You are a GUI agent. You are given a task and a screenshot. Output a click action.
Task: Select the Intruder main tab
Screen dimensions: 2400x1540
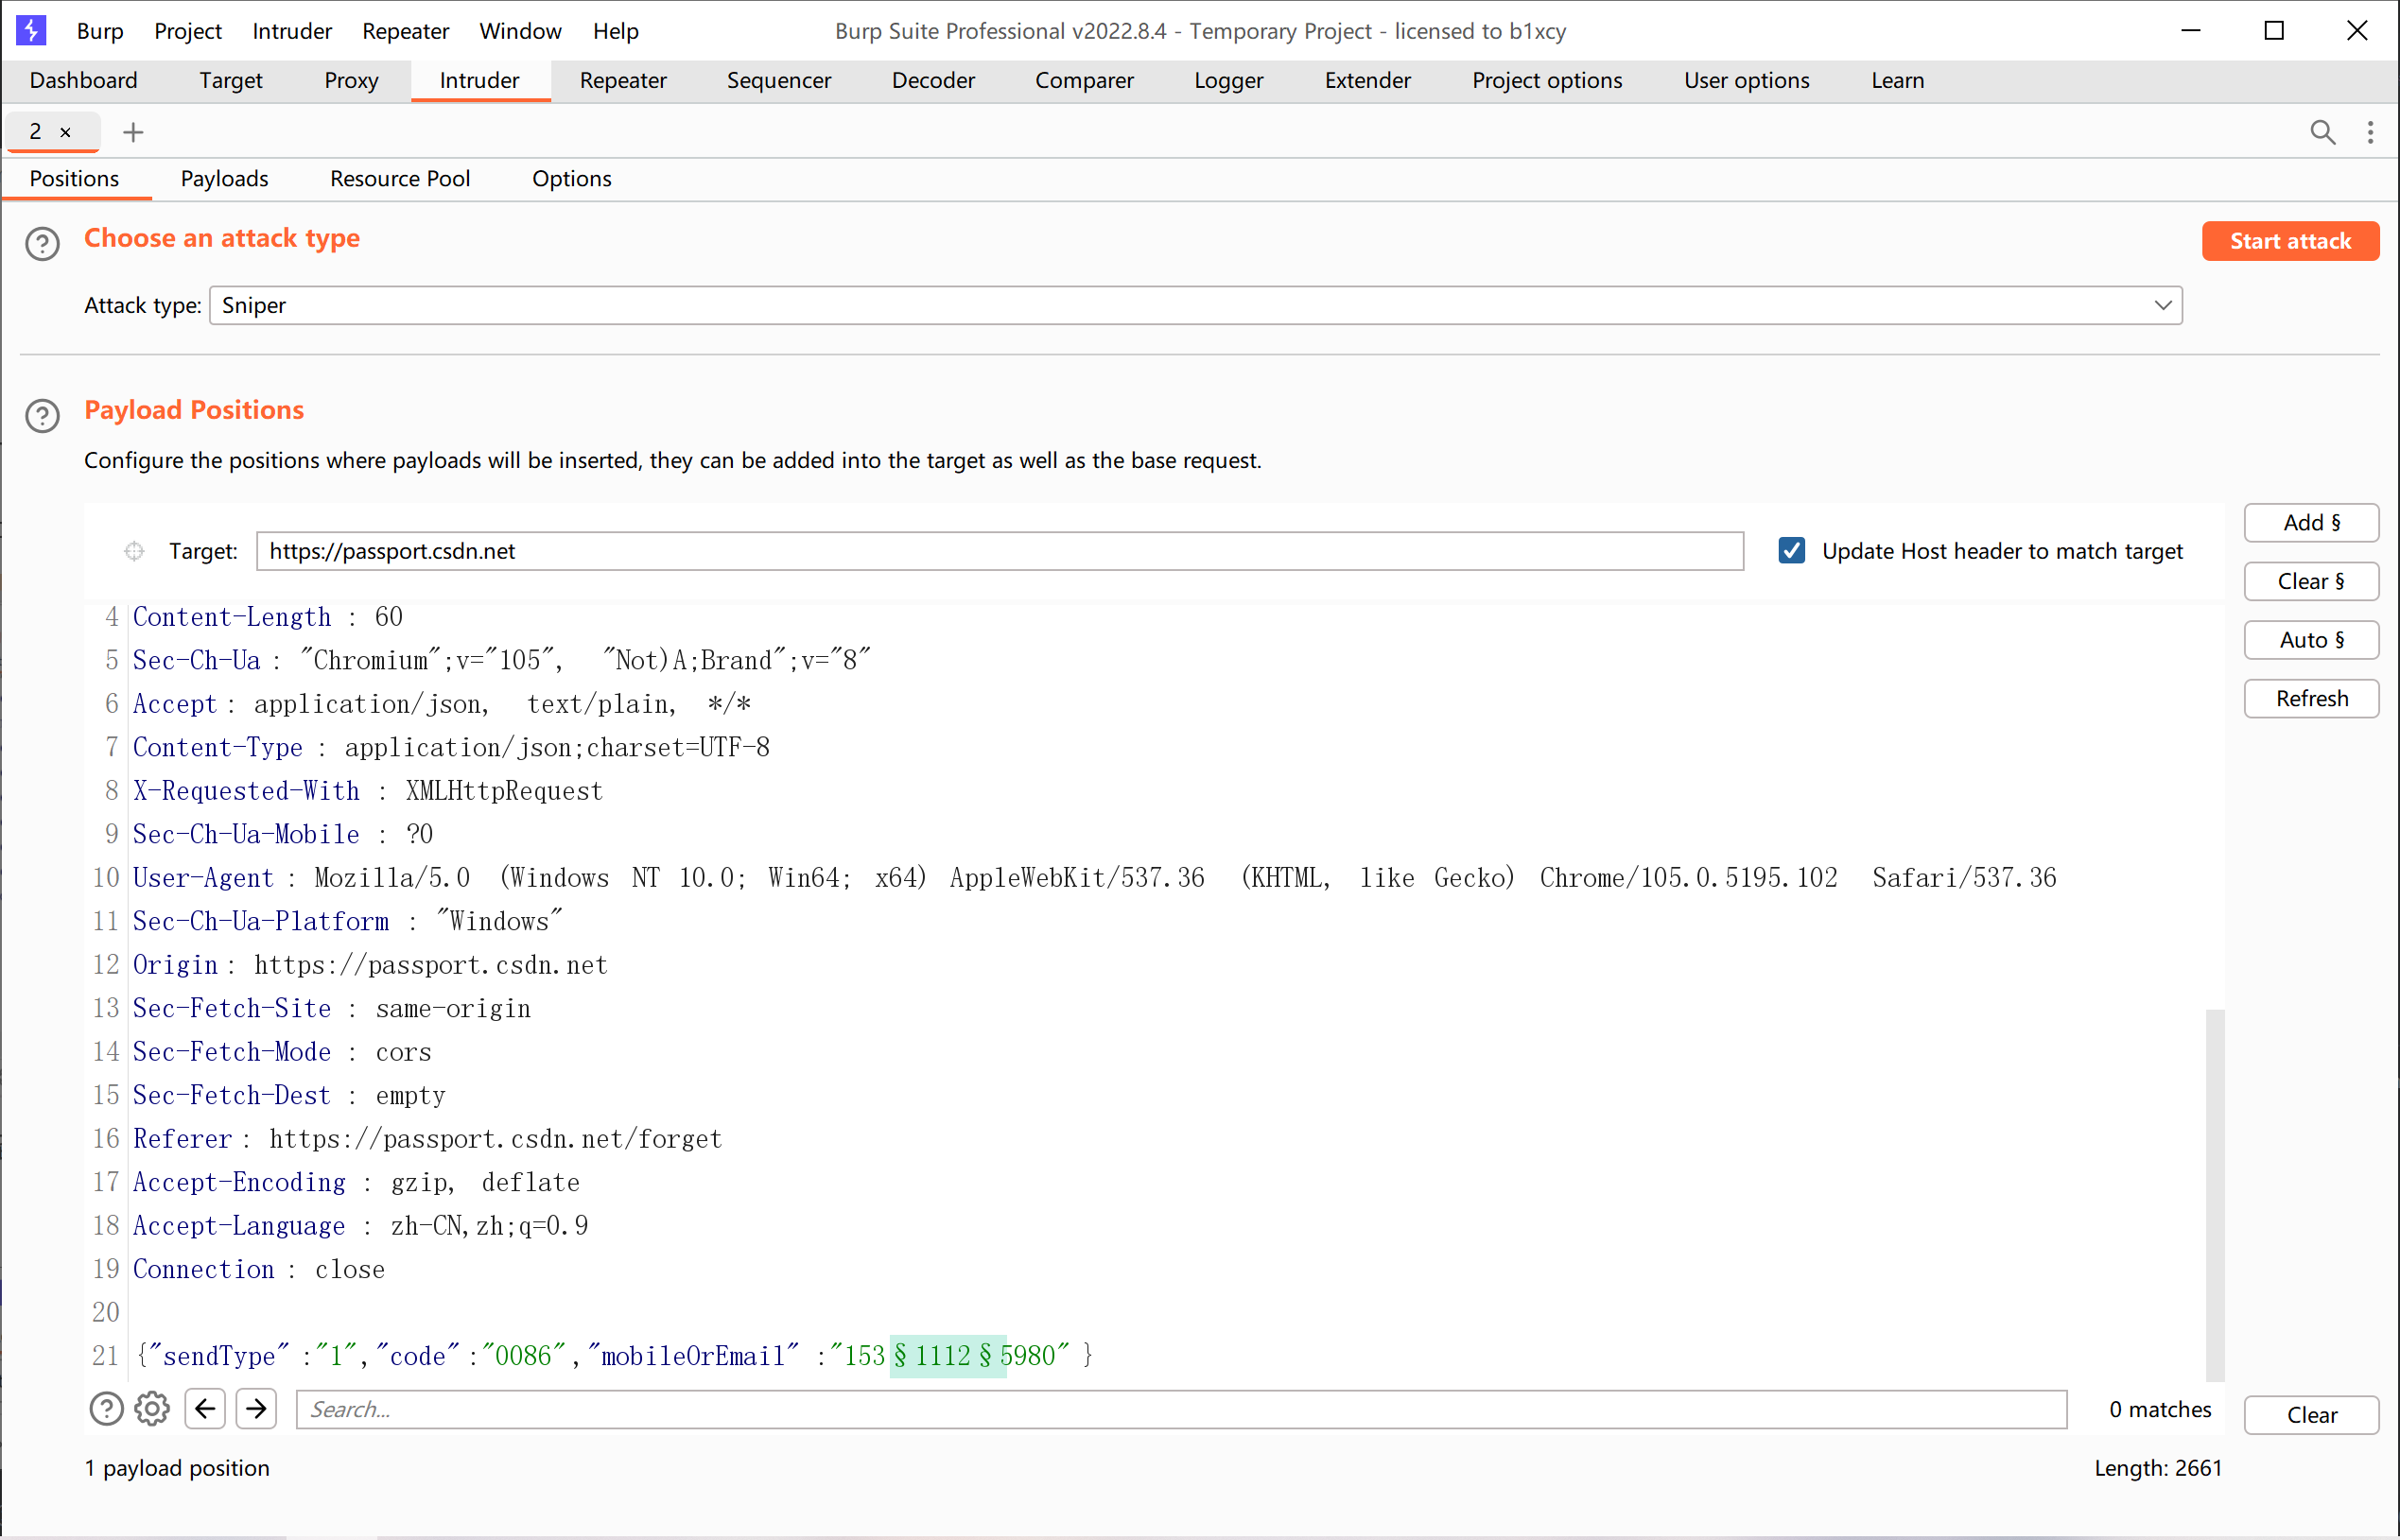480,80
